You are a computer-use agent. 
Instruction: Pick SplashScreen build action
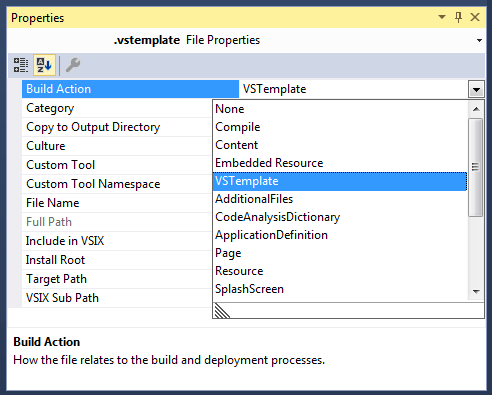tap(340, 289)
